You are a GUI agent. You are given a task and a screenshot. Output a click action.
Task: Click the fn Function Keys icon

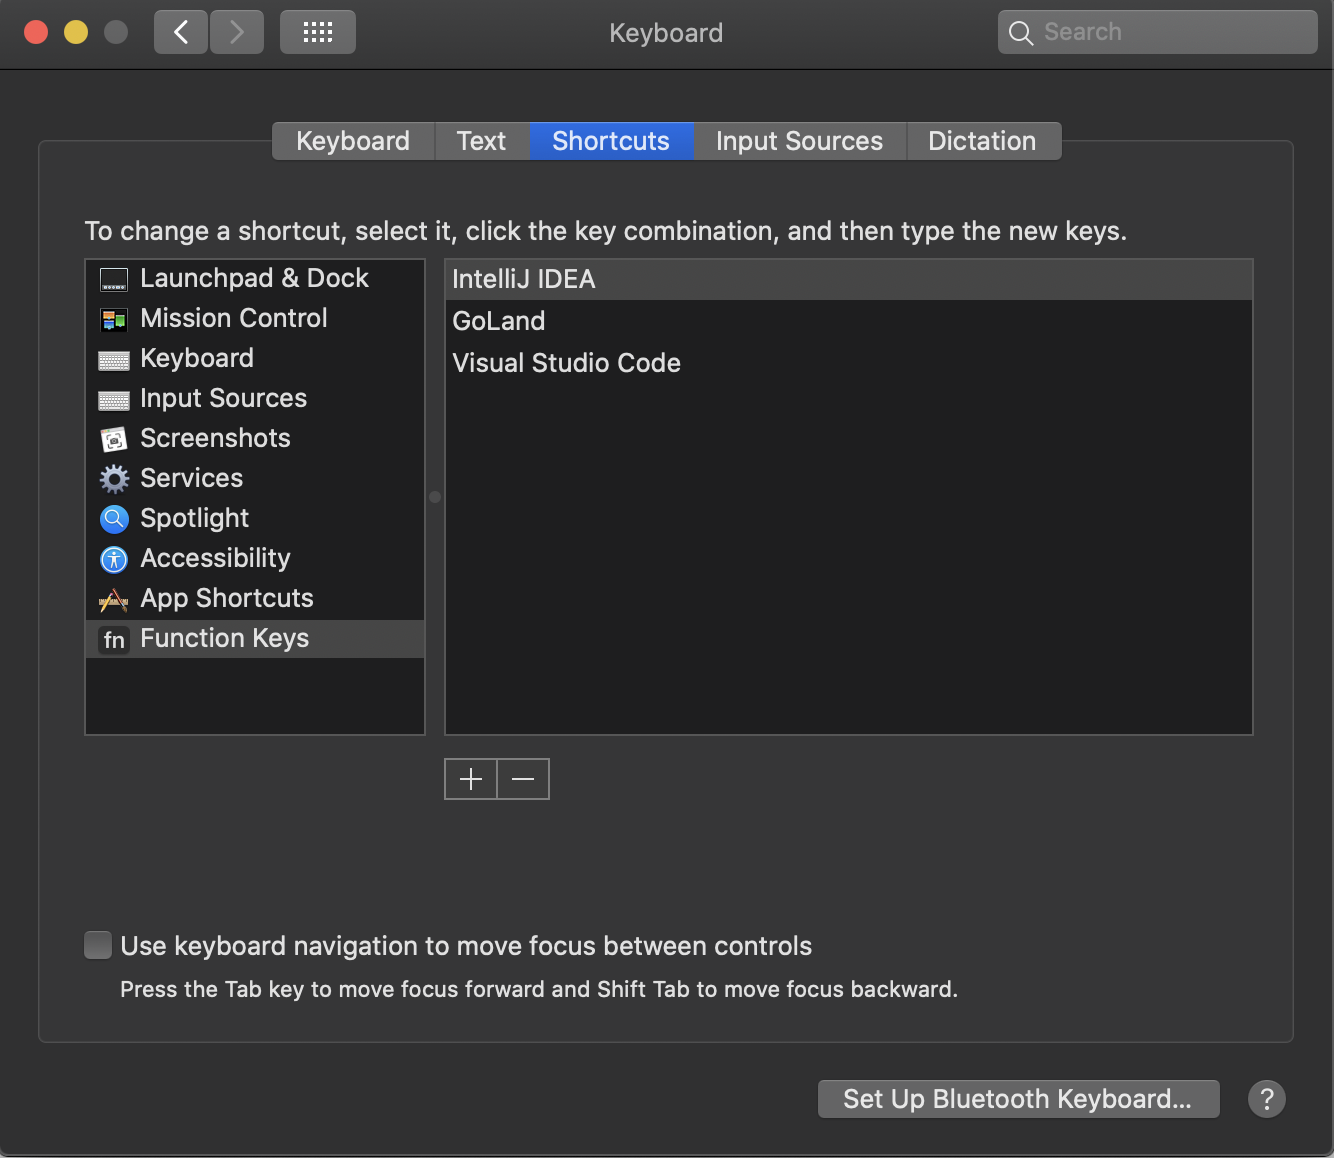[x=114, y=640]
